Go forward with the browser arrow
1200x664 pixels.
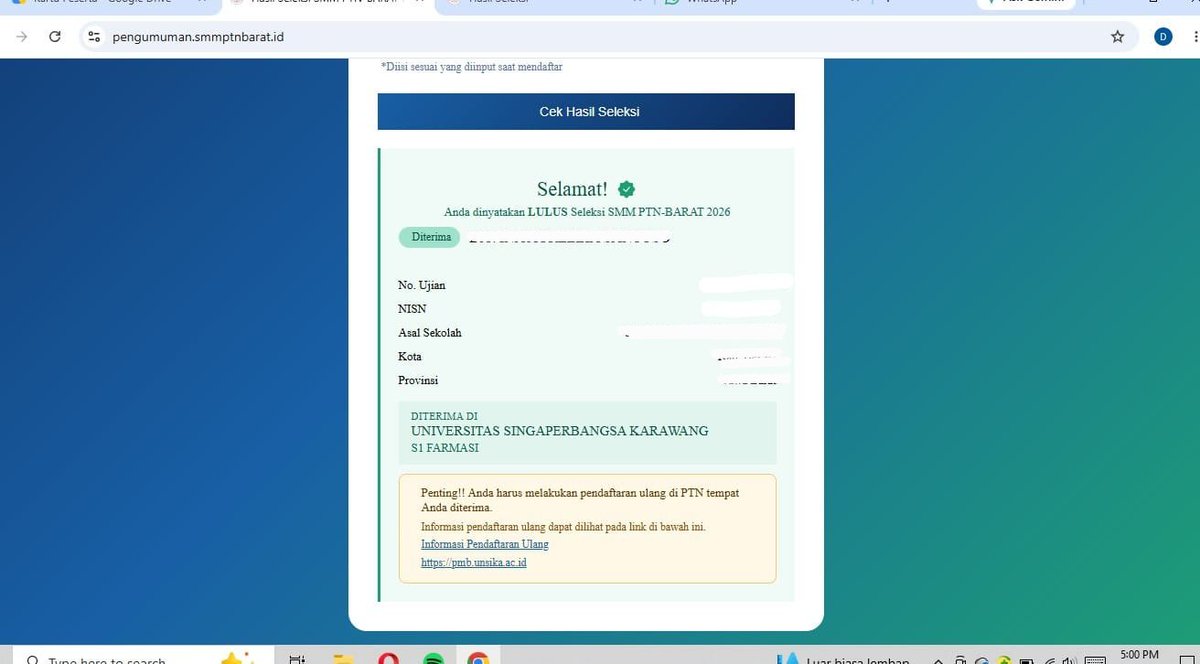pos(22,36)
